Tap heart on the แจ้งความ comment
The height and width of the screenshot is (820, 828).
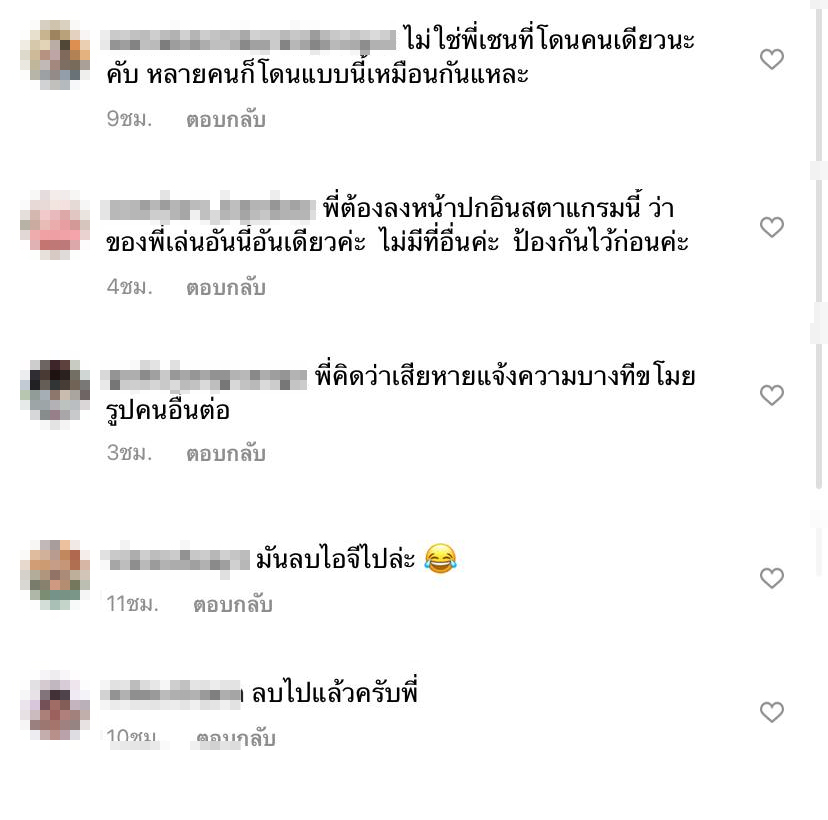(771, 395)
